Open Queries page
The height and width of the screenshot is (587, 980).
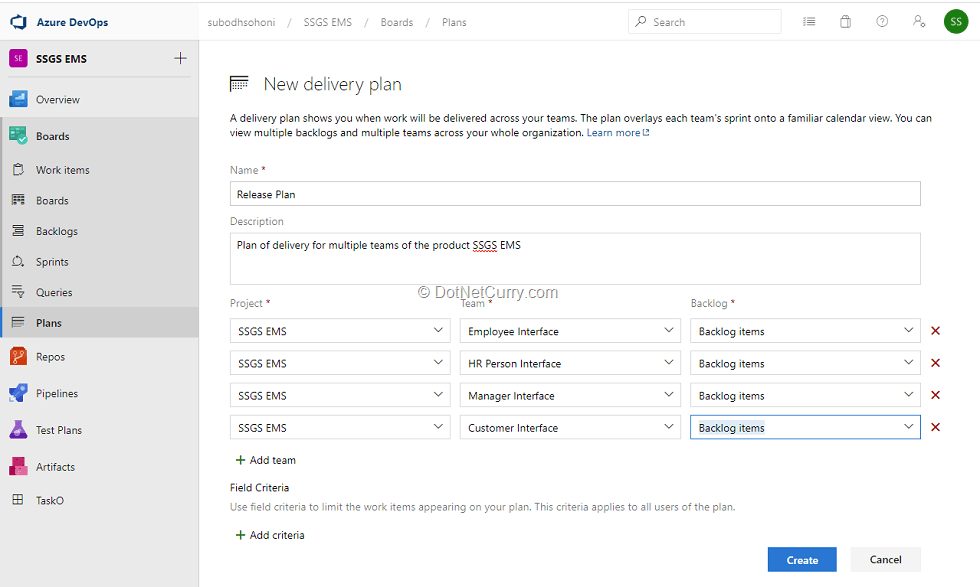[54, 293]
